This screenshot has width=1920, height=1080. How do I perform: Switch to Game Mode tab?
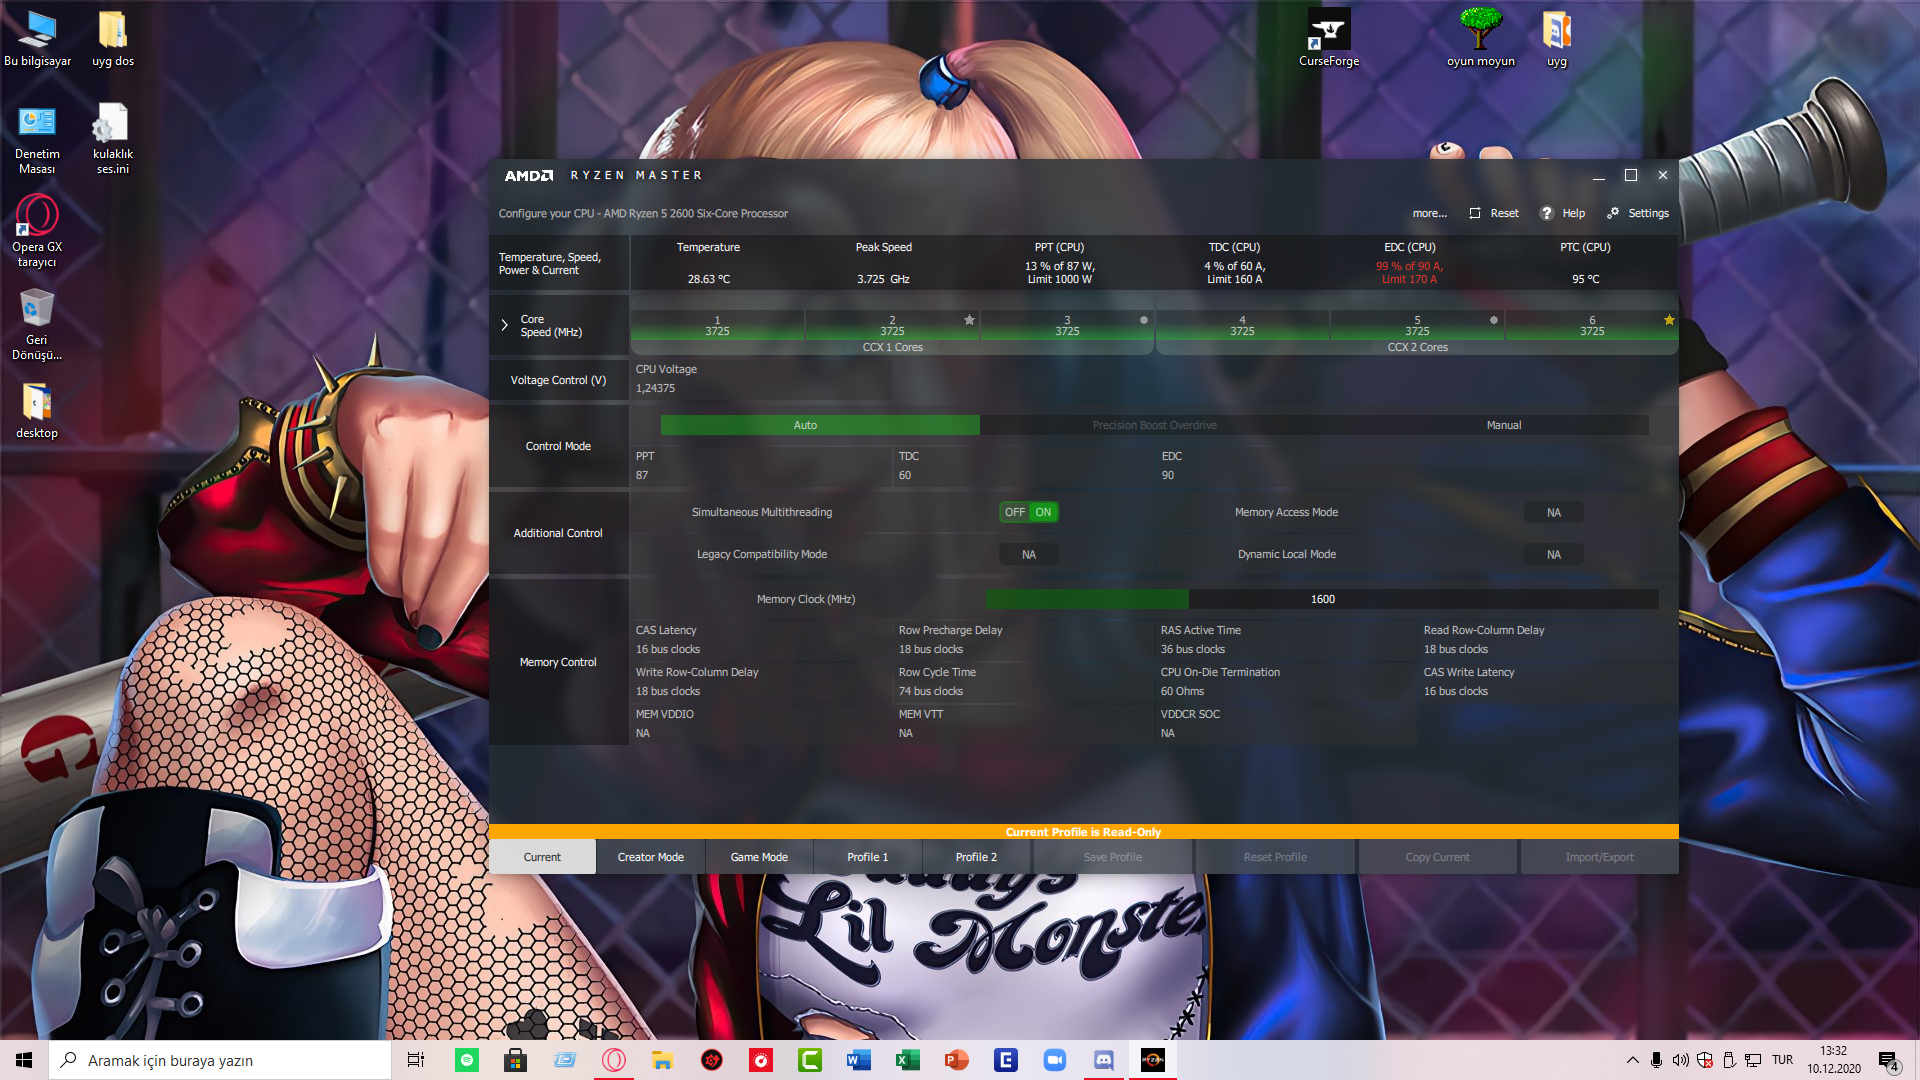coord(759,857)
